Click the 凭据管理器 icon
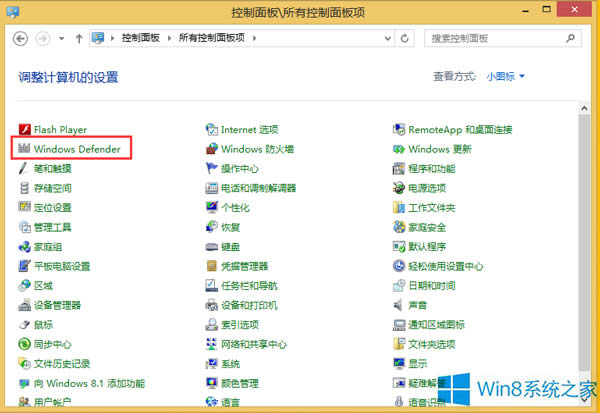This screenshot has height=413, width=600. tap(212, 266)
